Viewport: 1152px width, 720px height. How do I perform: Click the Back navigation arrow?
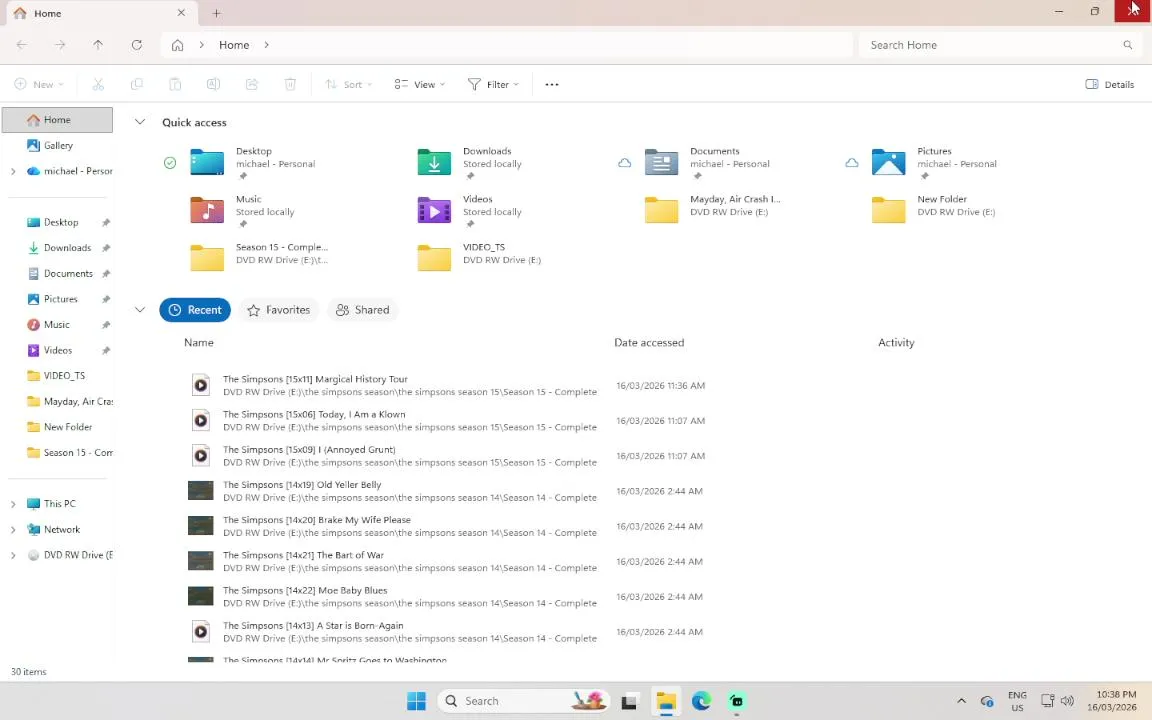21,45
